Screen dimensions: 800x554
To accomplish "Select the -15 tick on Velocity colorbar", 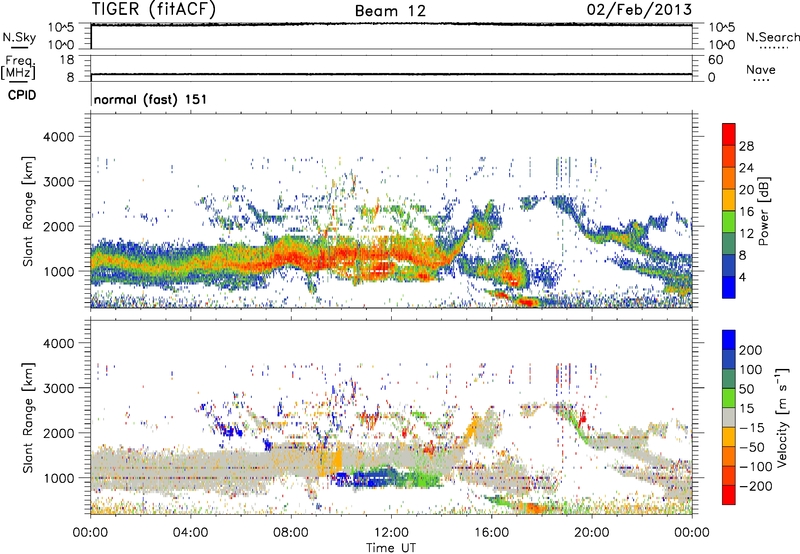I will [752, 427].
